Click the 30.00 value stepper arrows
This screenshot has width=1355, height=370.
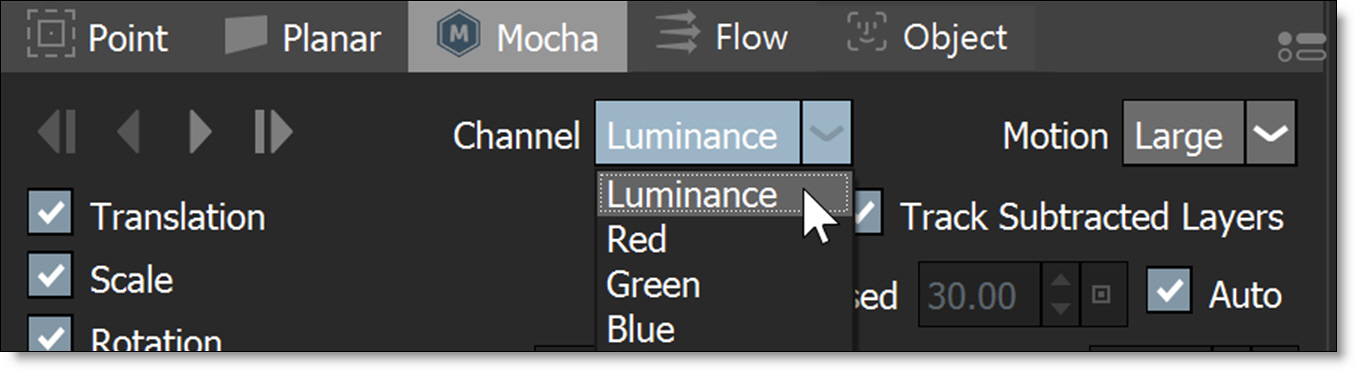click(1060, 295)
